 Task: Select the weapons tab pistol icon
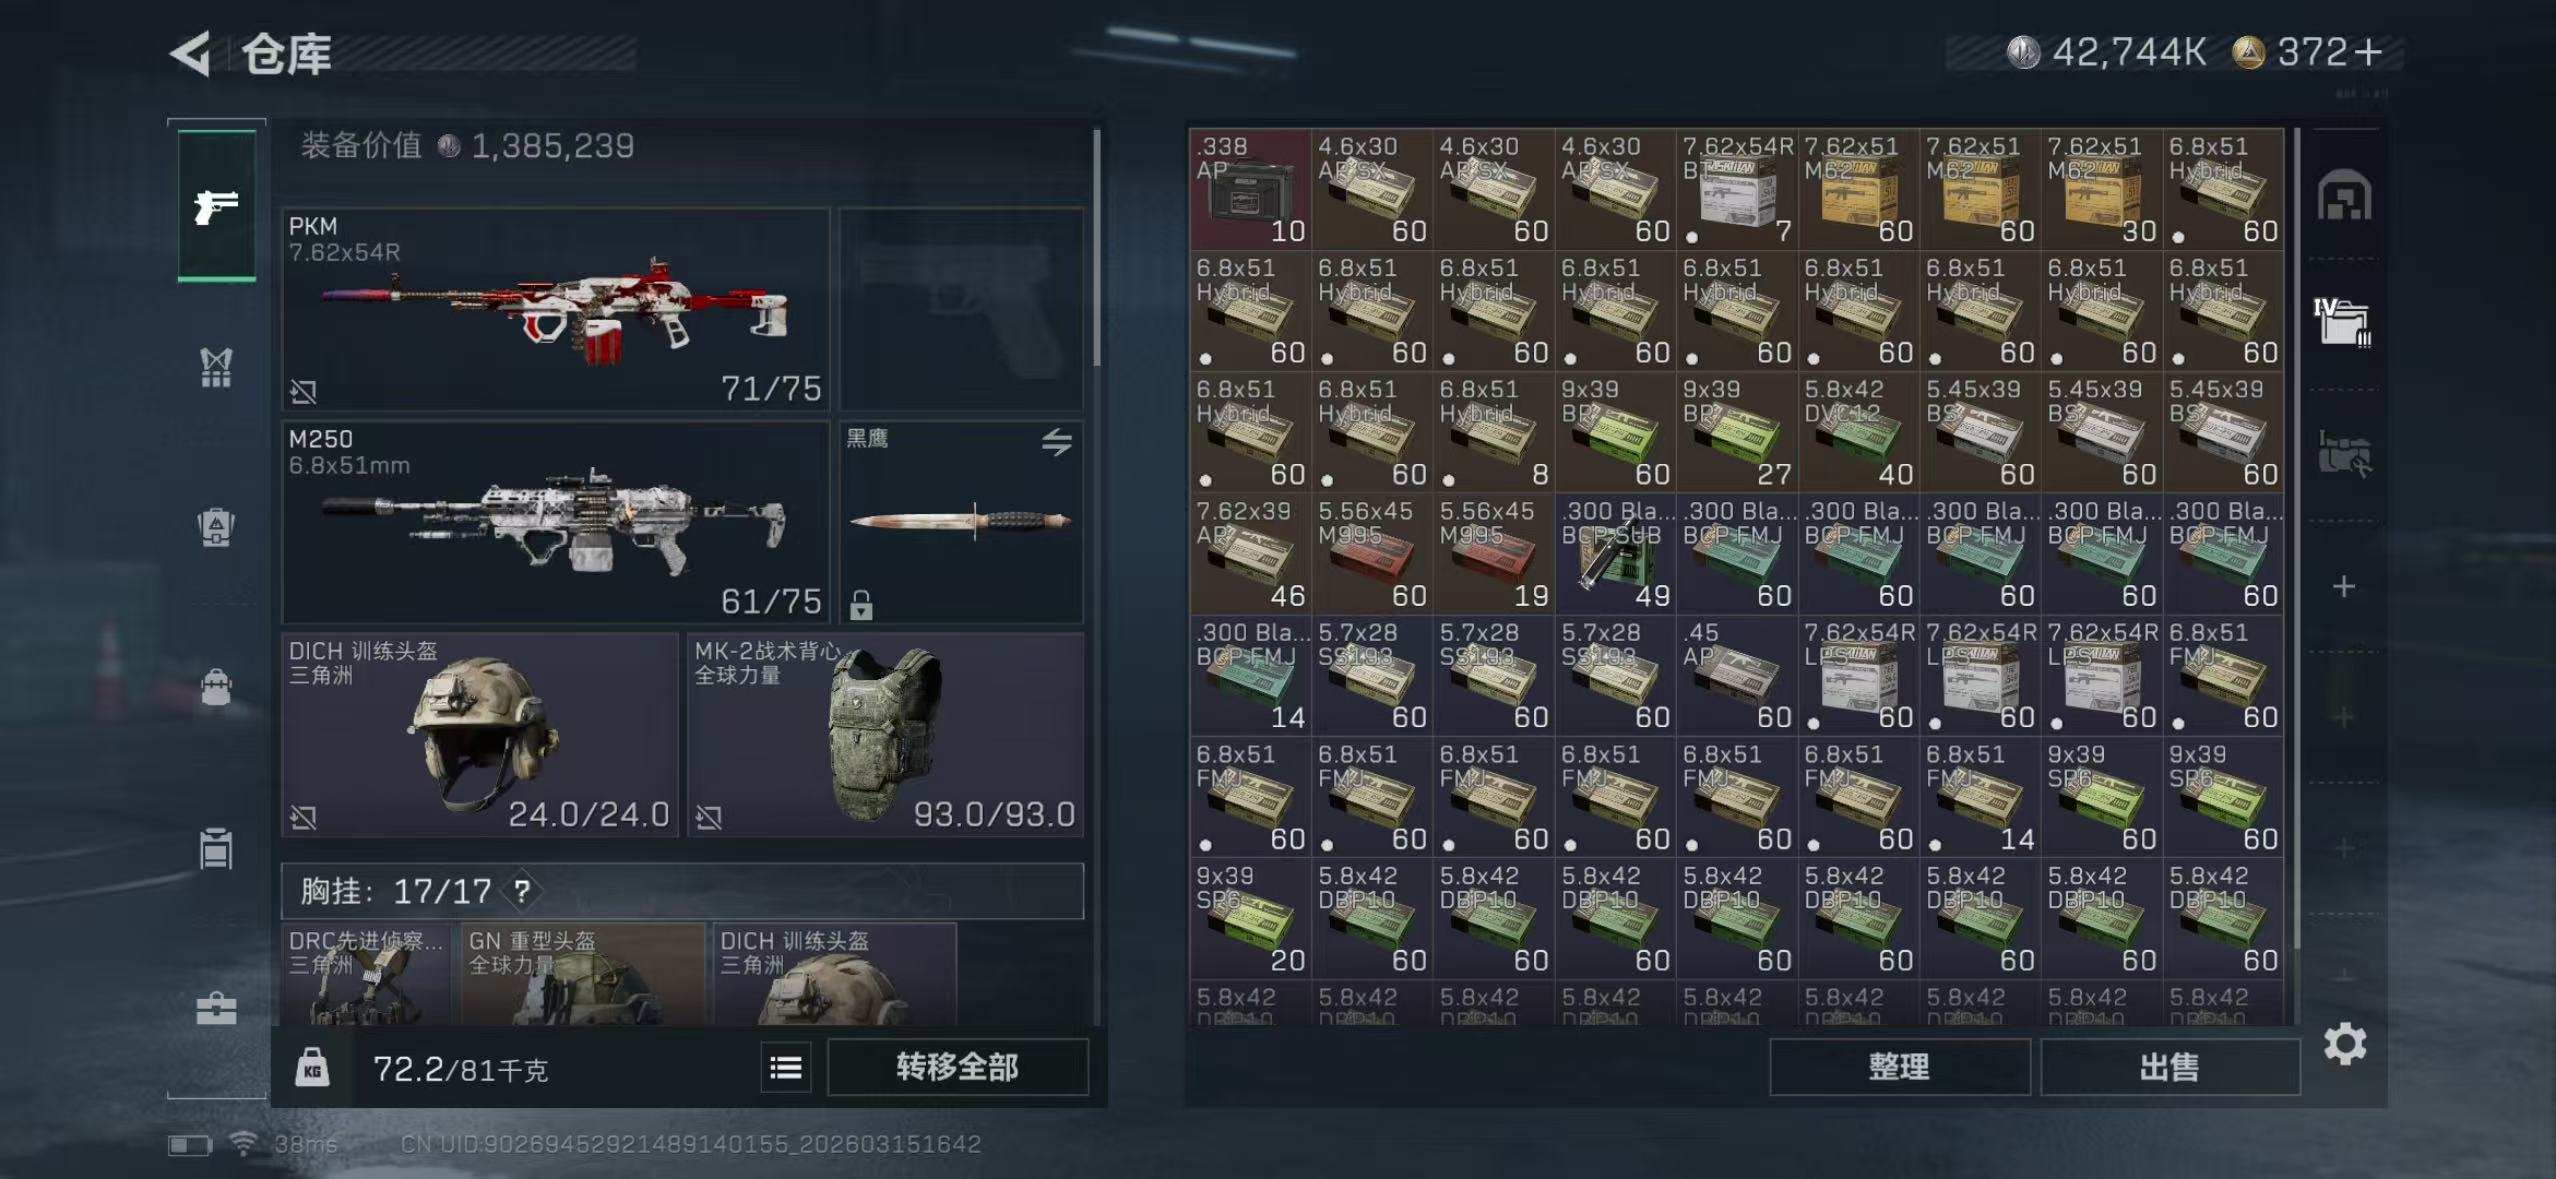tap(216, 206)
